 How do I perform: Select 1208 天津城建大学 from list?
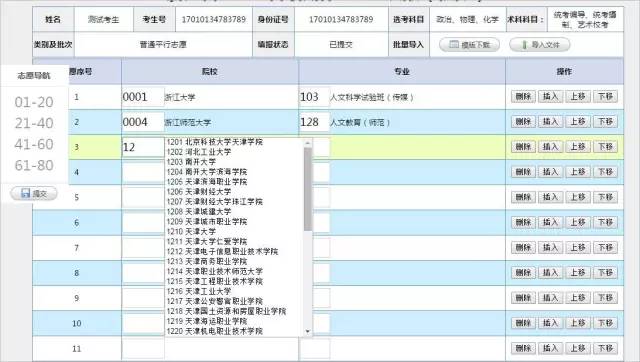(x=199, y=212)
